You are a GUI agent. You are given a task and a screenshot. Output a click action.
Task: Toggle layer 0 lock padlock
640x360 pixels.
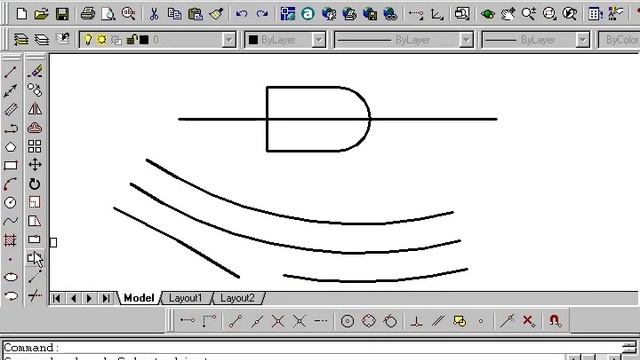click(131, 40)
